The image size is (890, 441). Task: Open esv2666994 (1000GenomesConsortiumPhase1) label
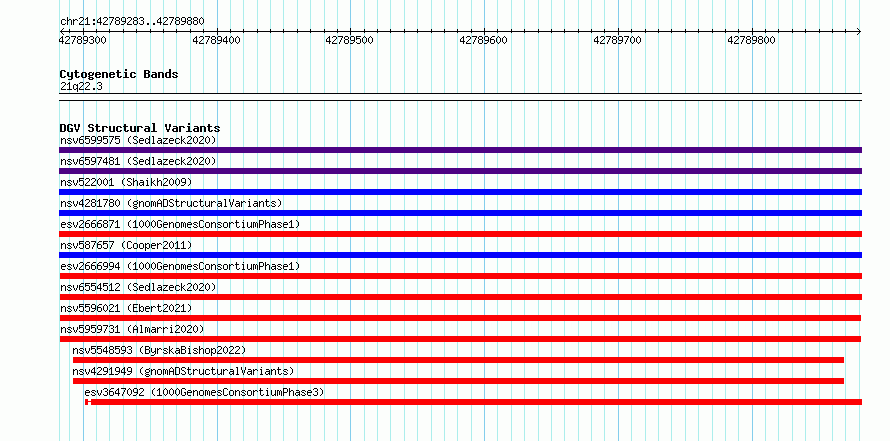pyautogui.click(x=180, y=266)
